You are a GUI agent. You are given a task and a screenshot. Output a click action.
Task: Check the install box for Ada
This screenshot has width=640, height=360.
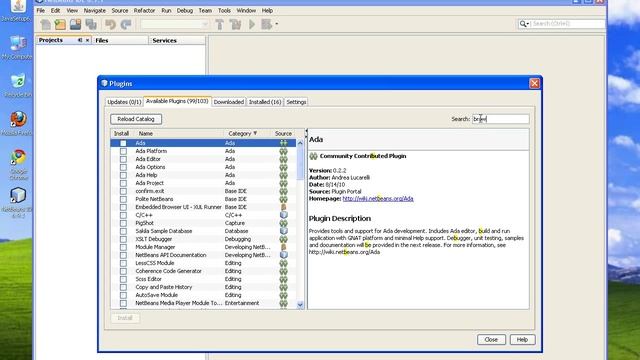pyautogui.click(x=123, y=143)
